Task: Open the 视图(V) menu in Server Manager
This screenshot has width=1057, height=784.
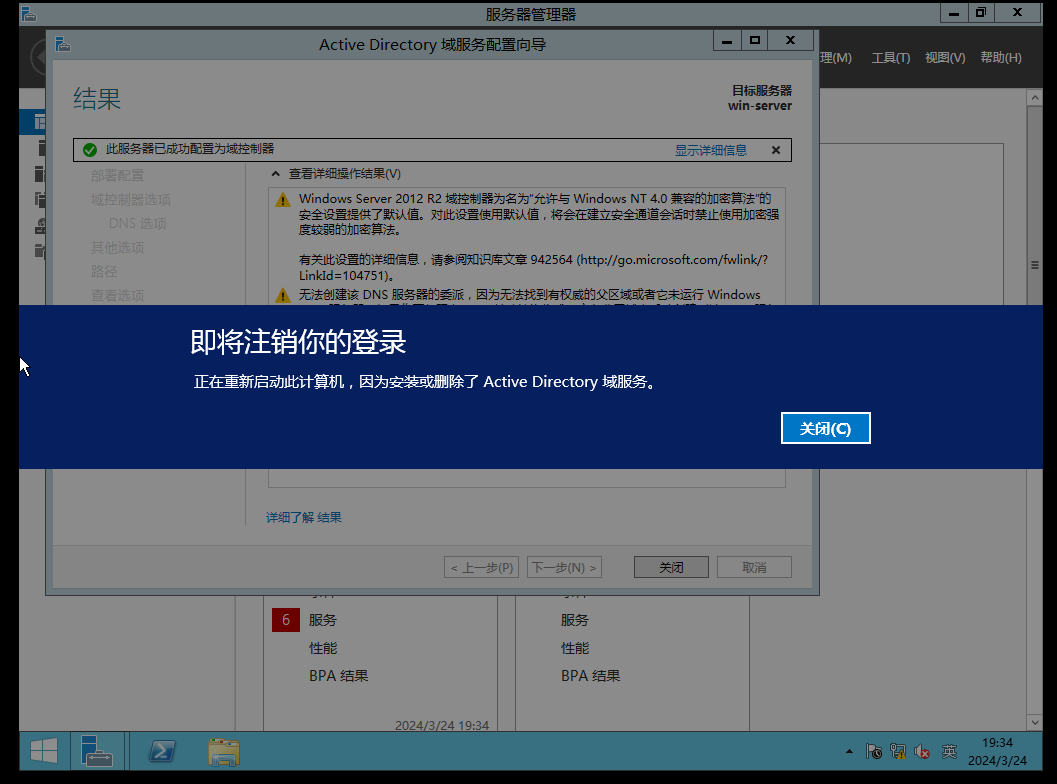Action: [945, 58]
